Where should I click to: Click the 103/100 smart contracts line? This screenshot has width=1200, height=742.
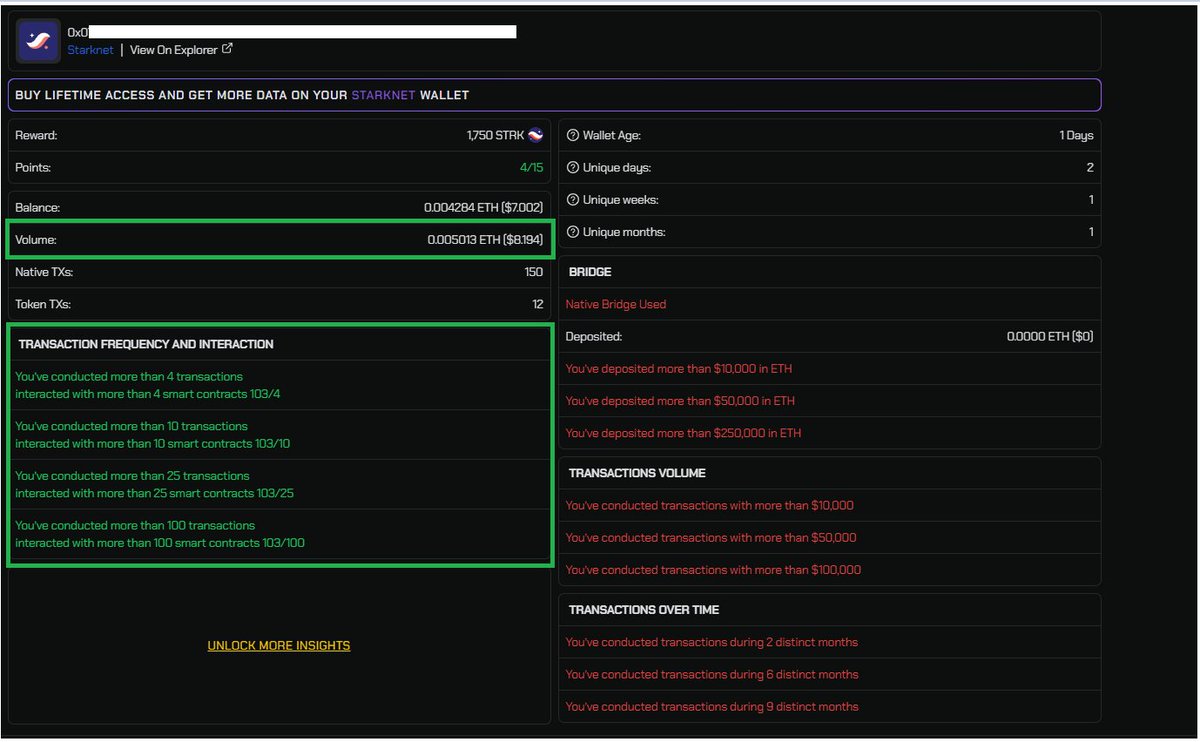(x=160, y=543)
